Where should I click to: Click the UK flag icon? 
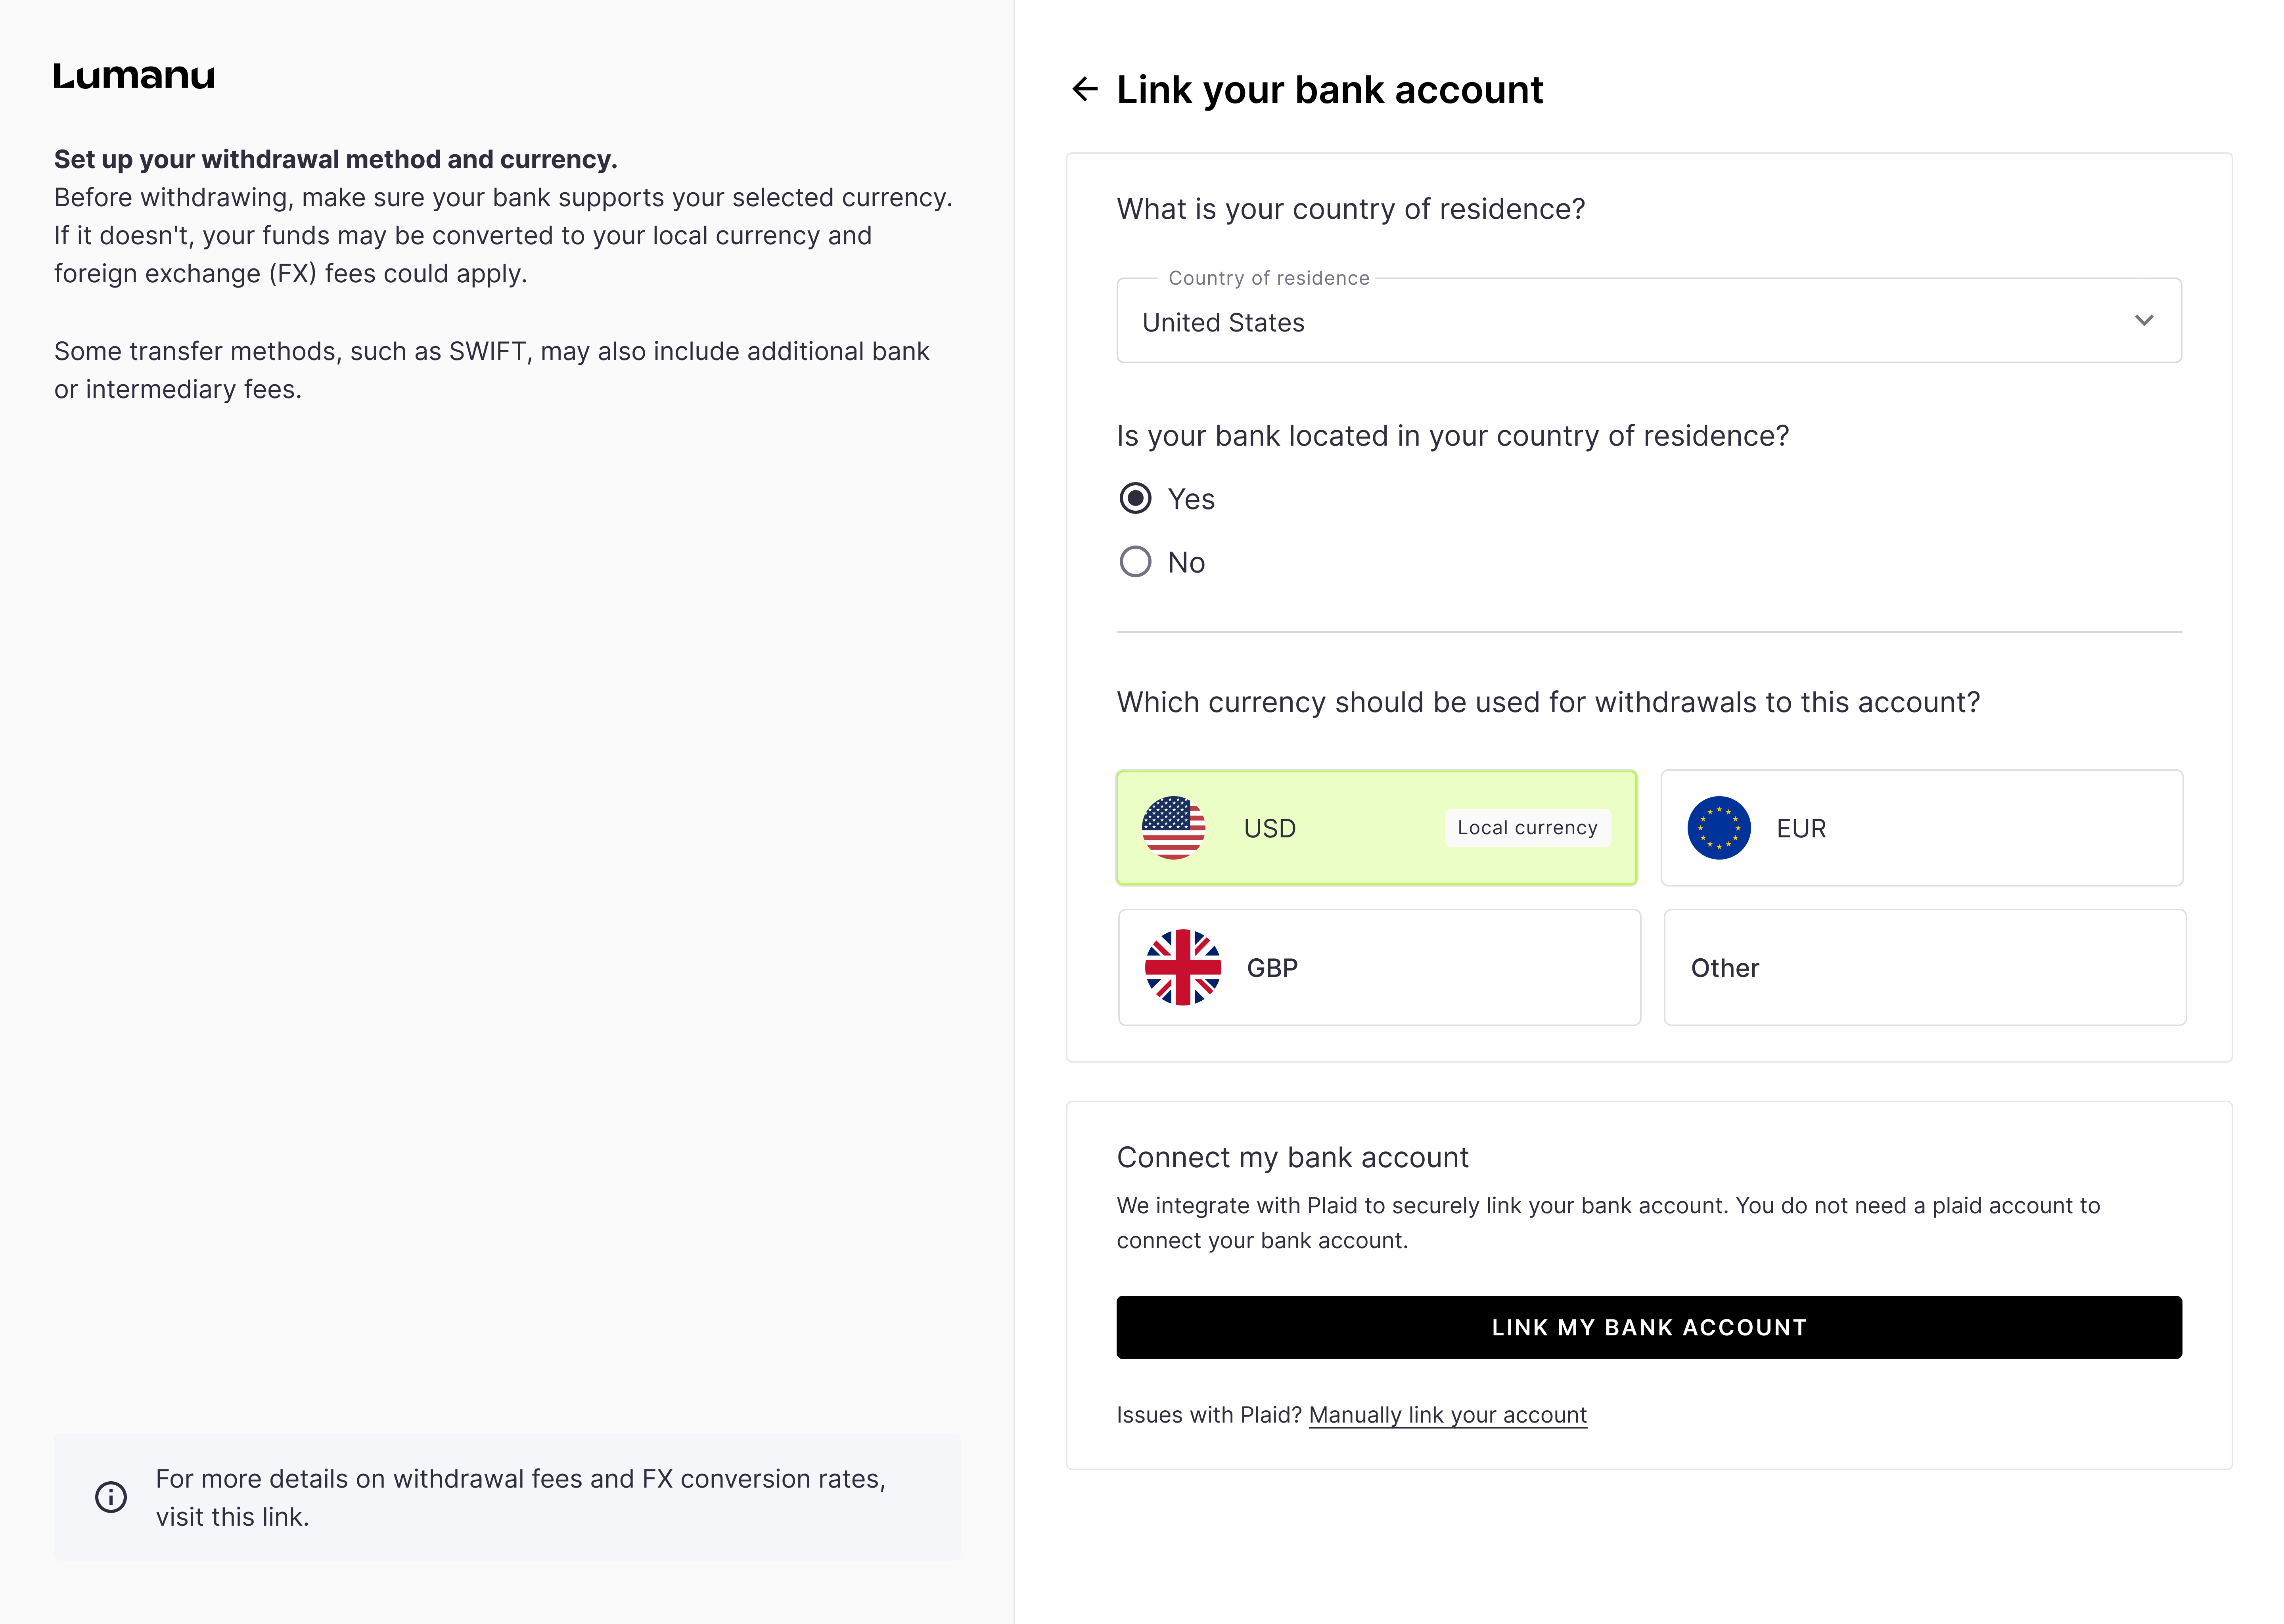pos(1182,968)
